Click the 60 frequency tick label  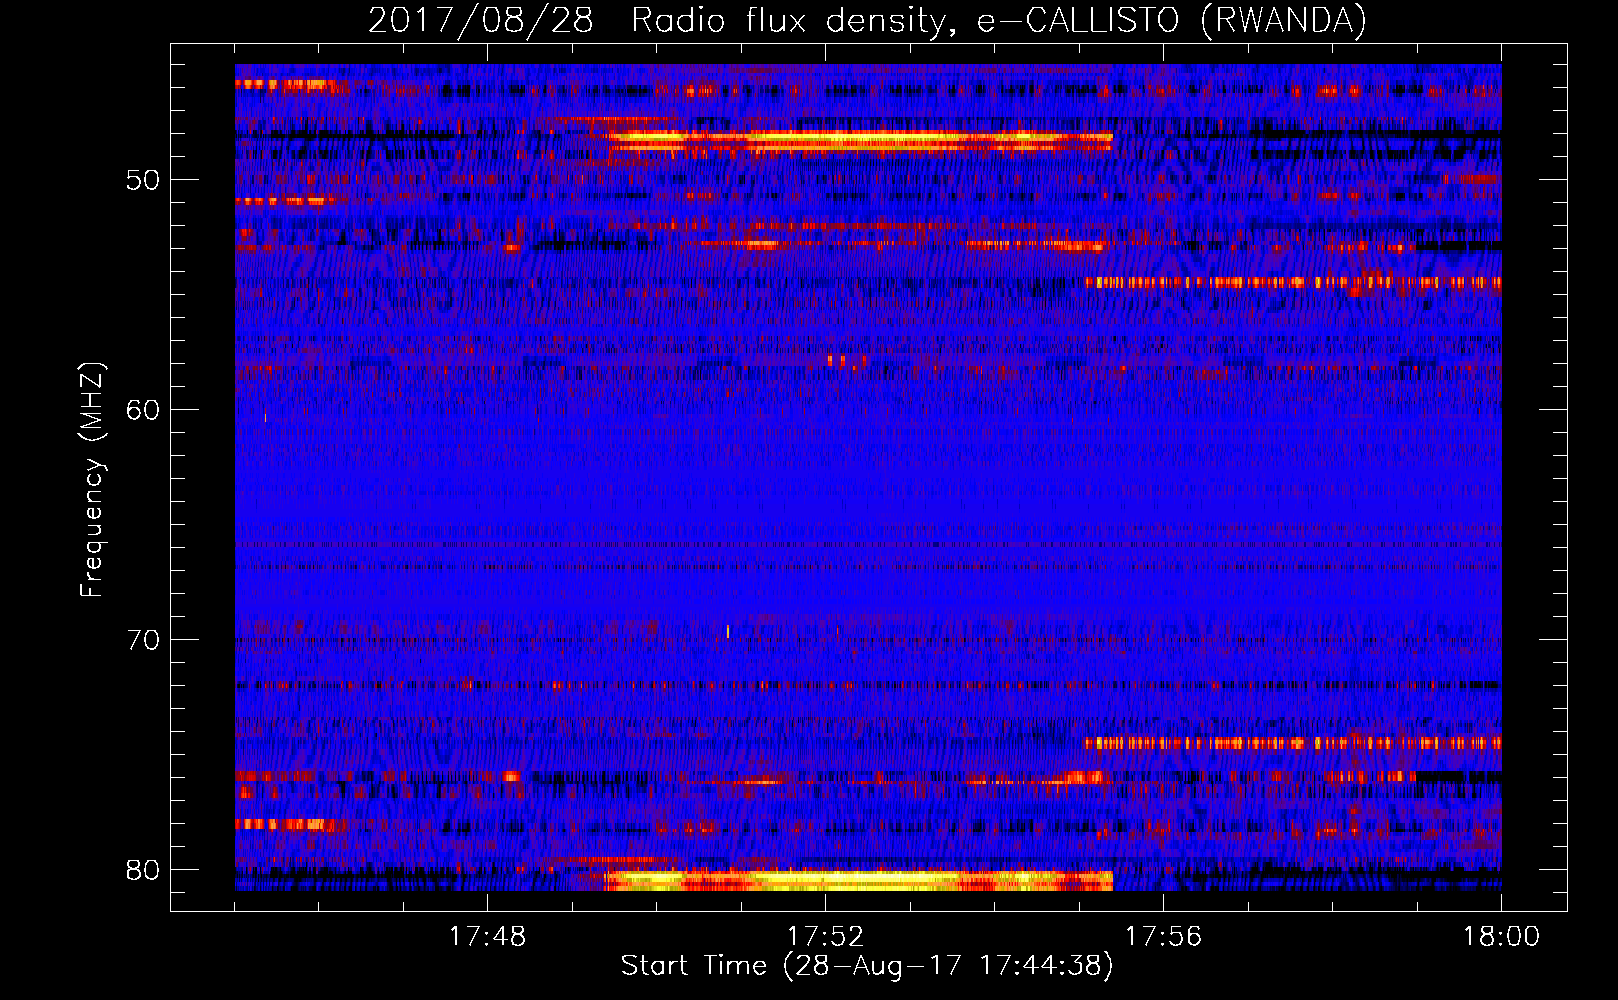tap(143, 411)
